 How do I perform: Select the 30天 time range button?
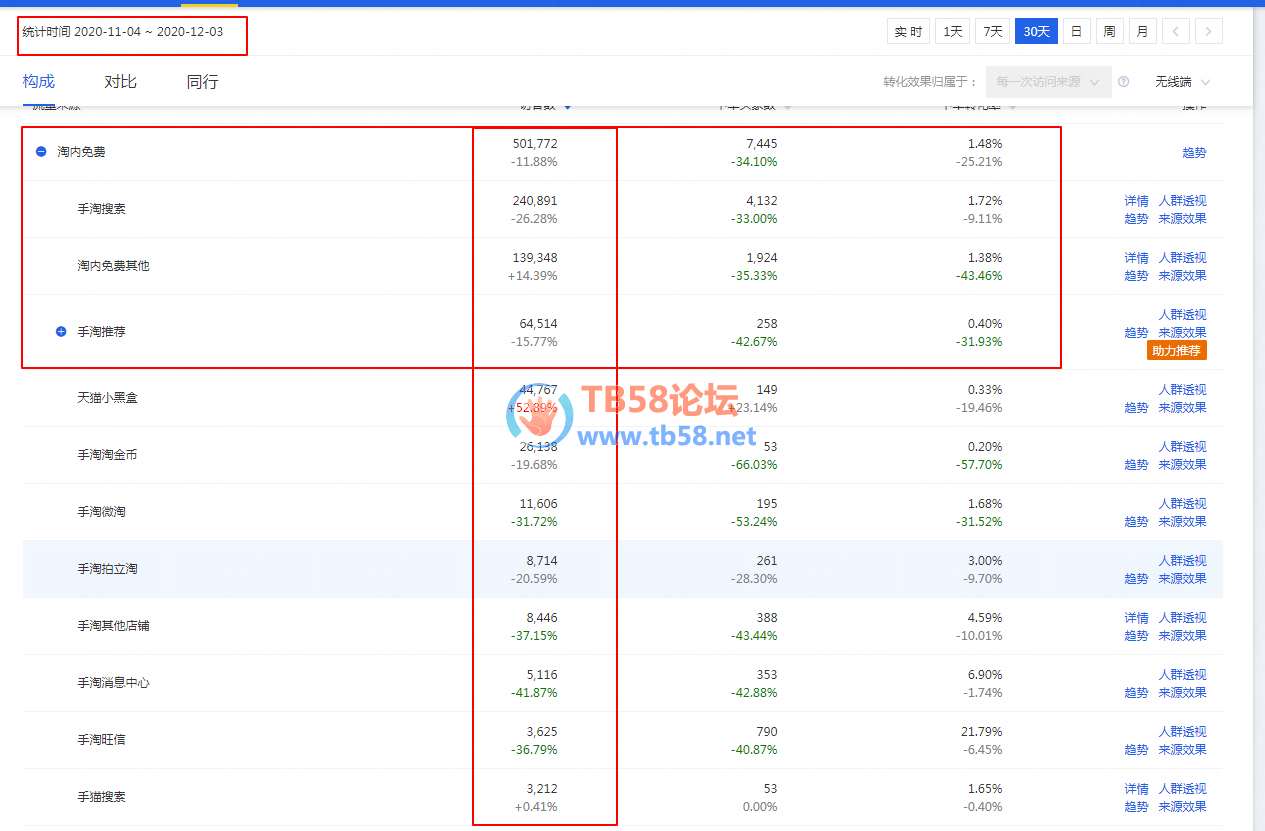click(x=1035, y=32)
